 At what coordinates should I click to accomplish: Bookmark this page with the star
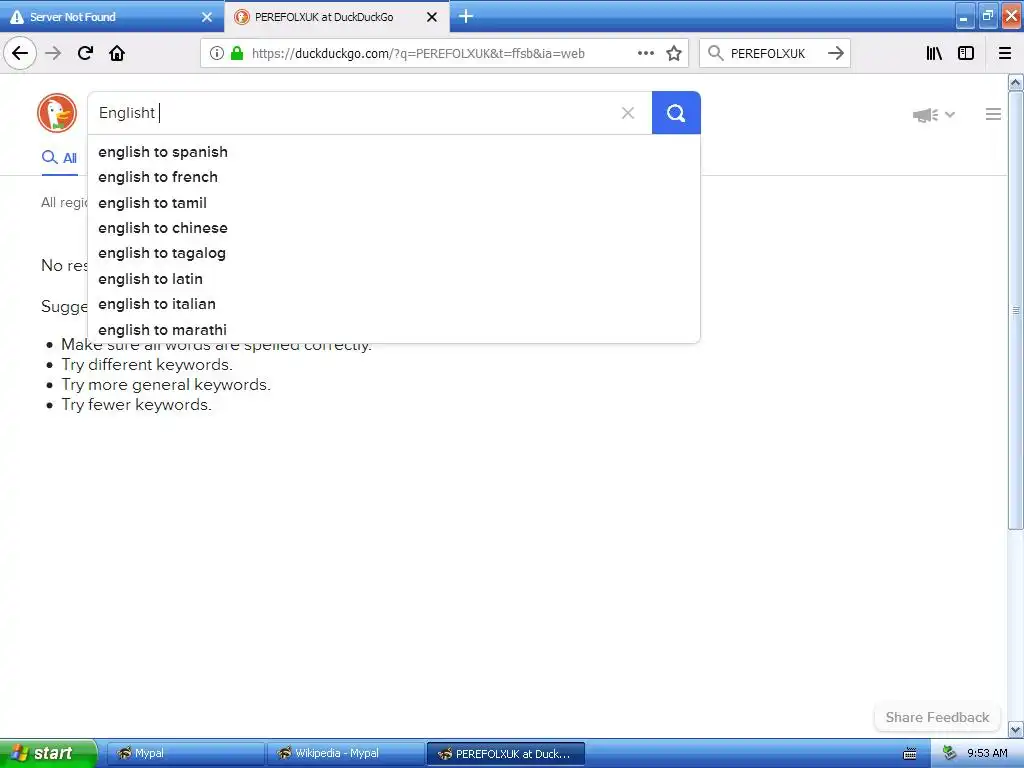pos(674,53)
